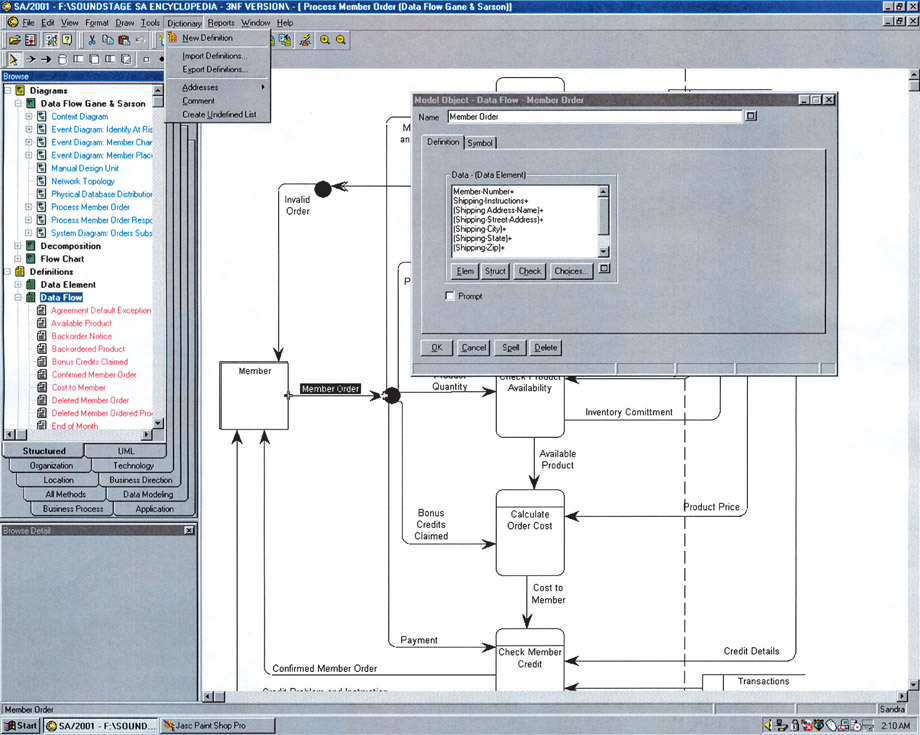Screen dimensions: 920x735
Task: Click the Available Product definition icon
Action: [42, 323]
